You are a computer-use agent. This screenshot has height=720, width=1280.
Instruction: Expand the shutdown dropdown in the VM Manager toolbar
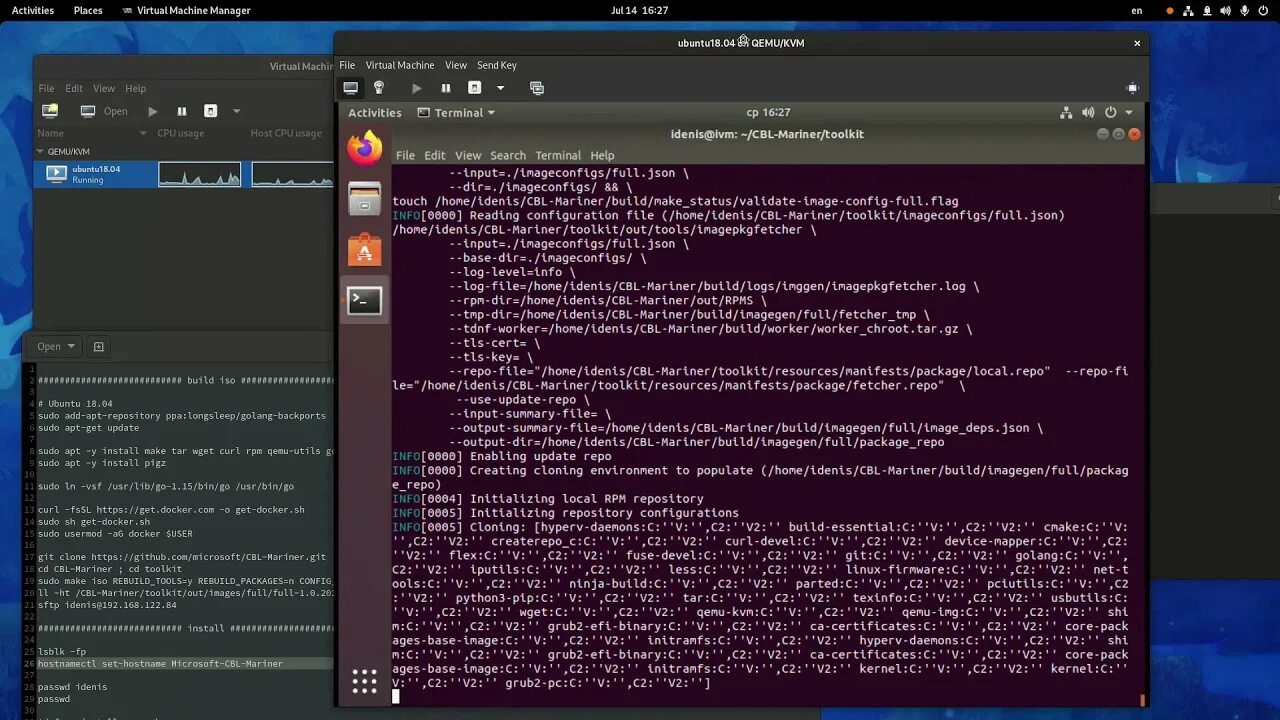click(236, 111)
